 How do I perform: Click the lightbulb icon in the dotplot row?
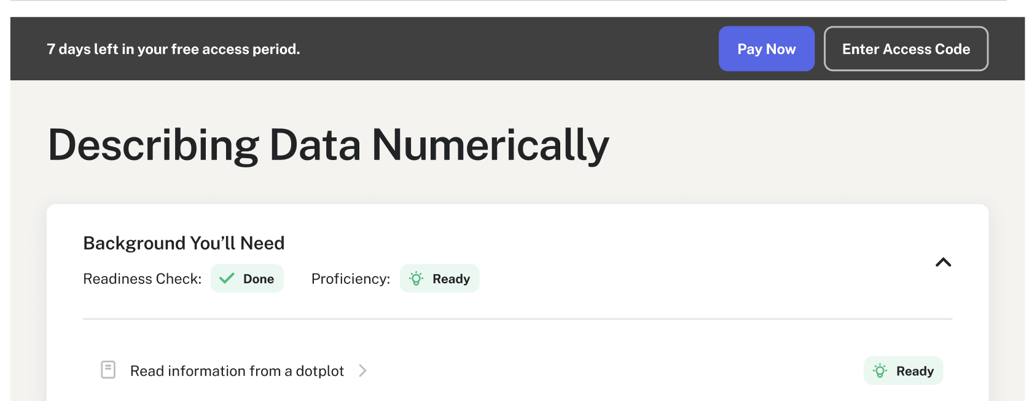(x=880, y=371)
